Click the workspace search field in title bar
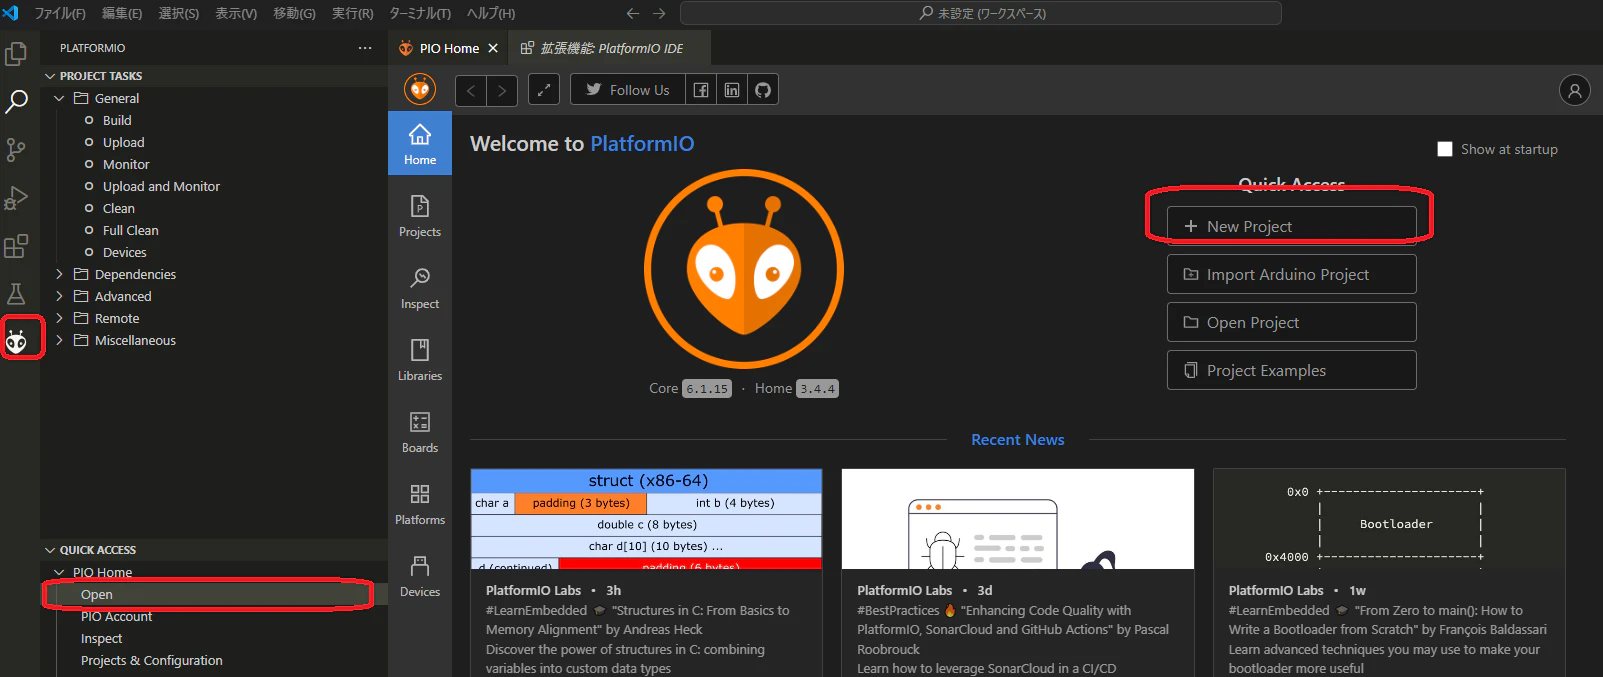Image resolution: width=1603 pixels, height=677 pixels. [980, 13]
